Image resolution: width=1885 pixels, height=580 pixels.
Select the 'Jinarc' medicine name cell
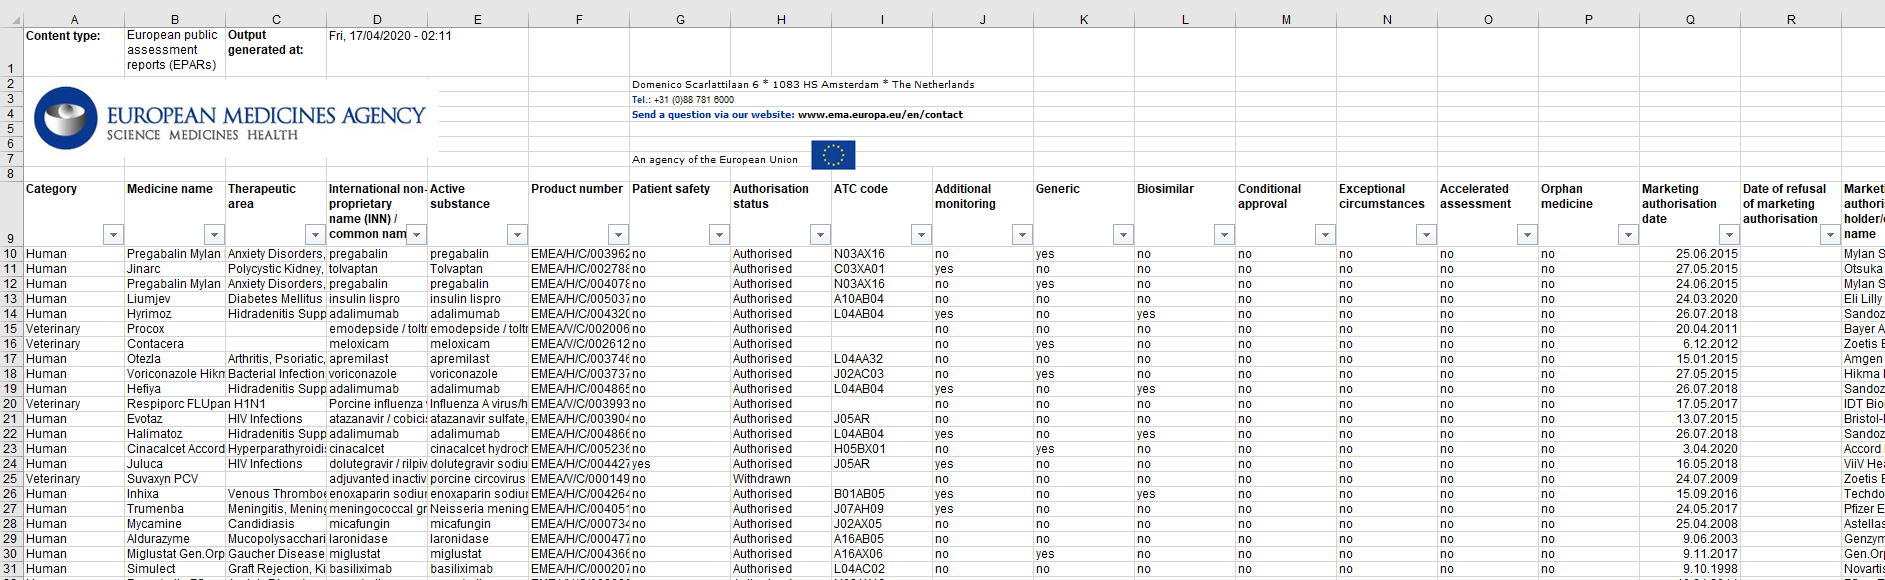pos(175,269)
